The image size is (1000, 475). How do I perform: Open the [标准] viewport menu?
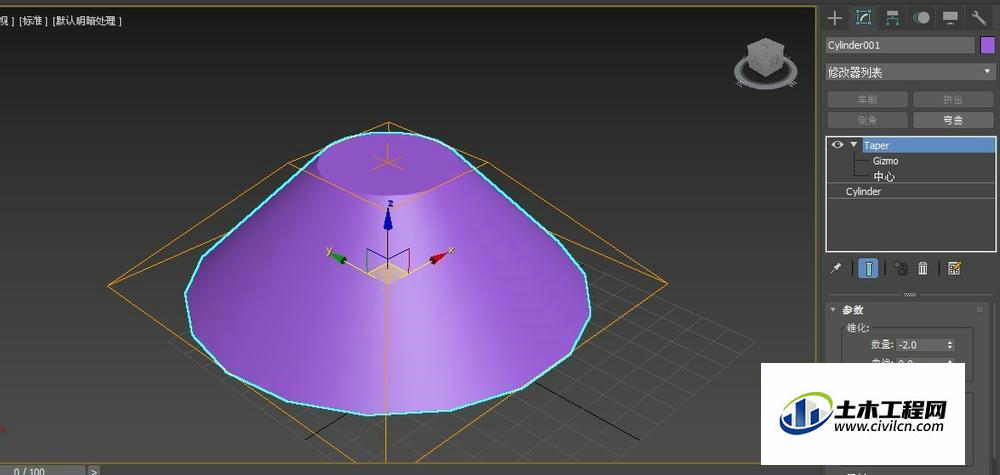[33, 20]
